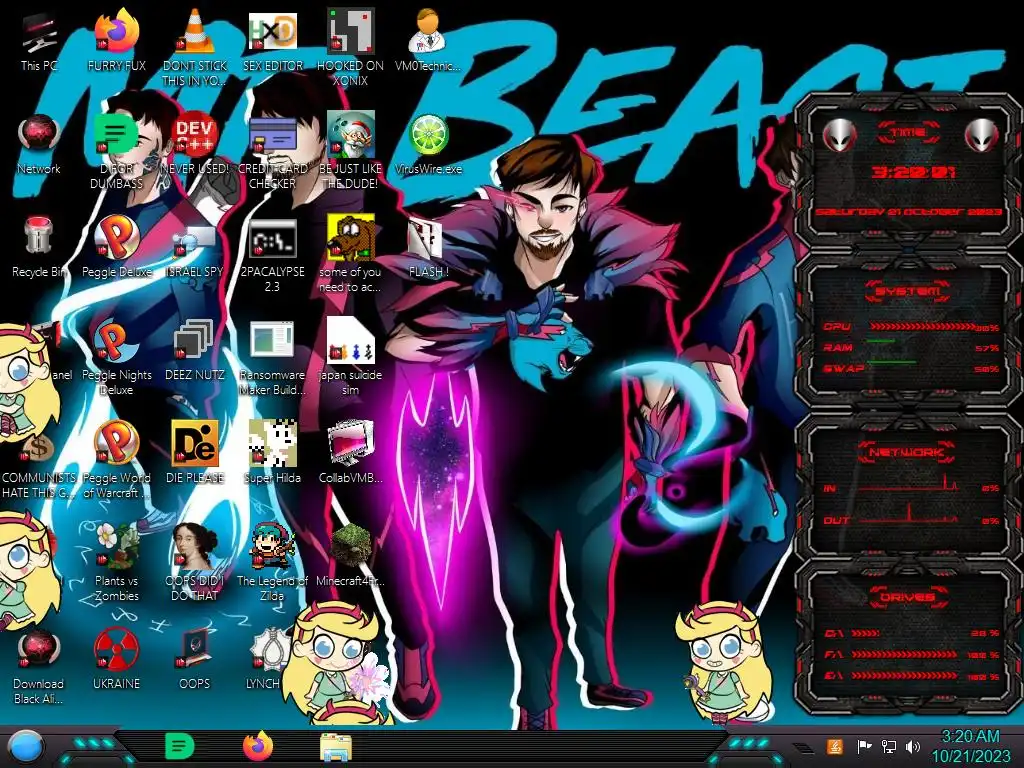Image resolution: width=1024 pixels, height=768 pixels.
Task: Open the Minecraft4Fr... grass block shortcut
Action: (351, 556)
